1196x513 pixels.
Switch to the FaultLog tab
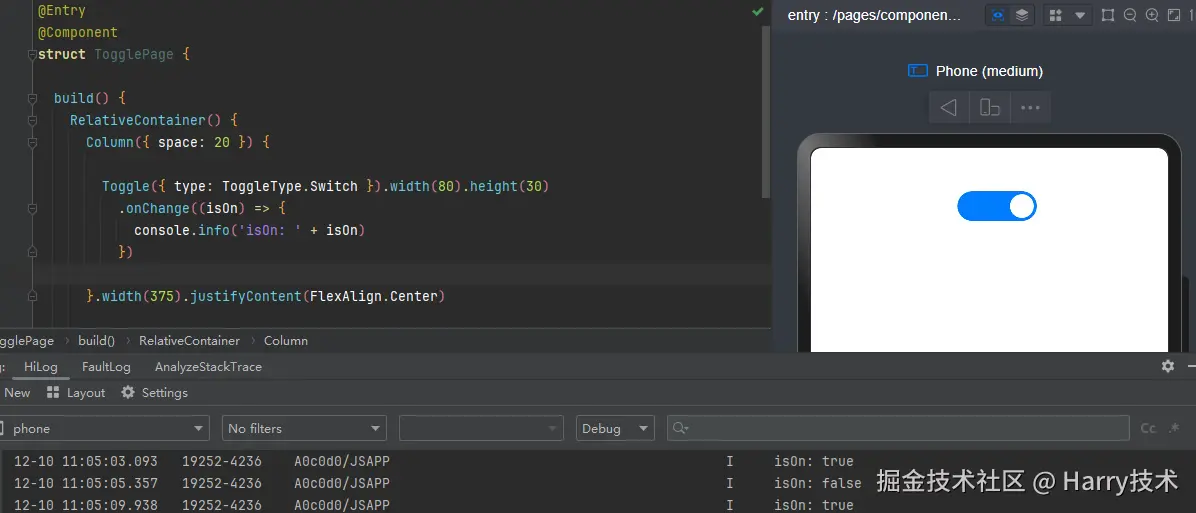coord(106,367)
